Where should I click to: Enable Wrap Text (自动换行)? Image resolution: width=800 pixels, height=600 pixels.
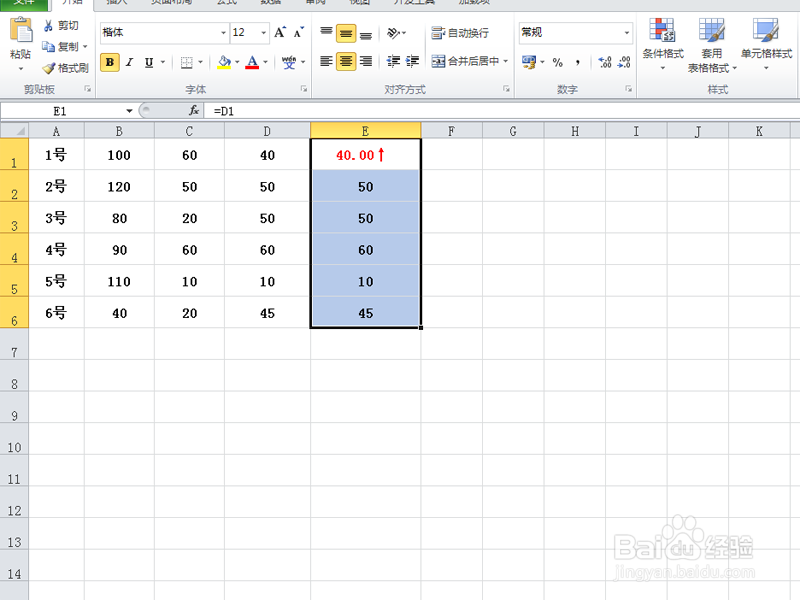click(x=460, y=33)
